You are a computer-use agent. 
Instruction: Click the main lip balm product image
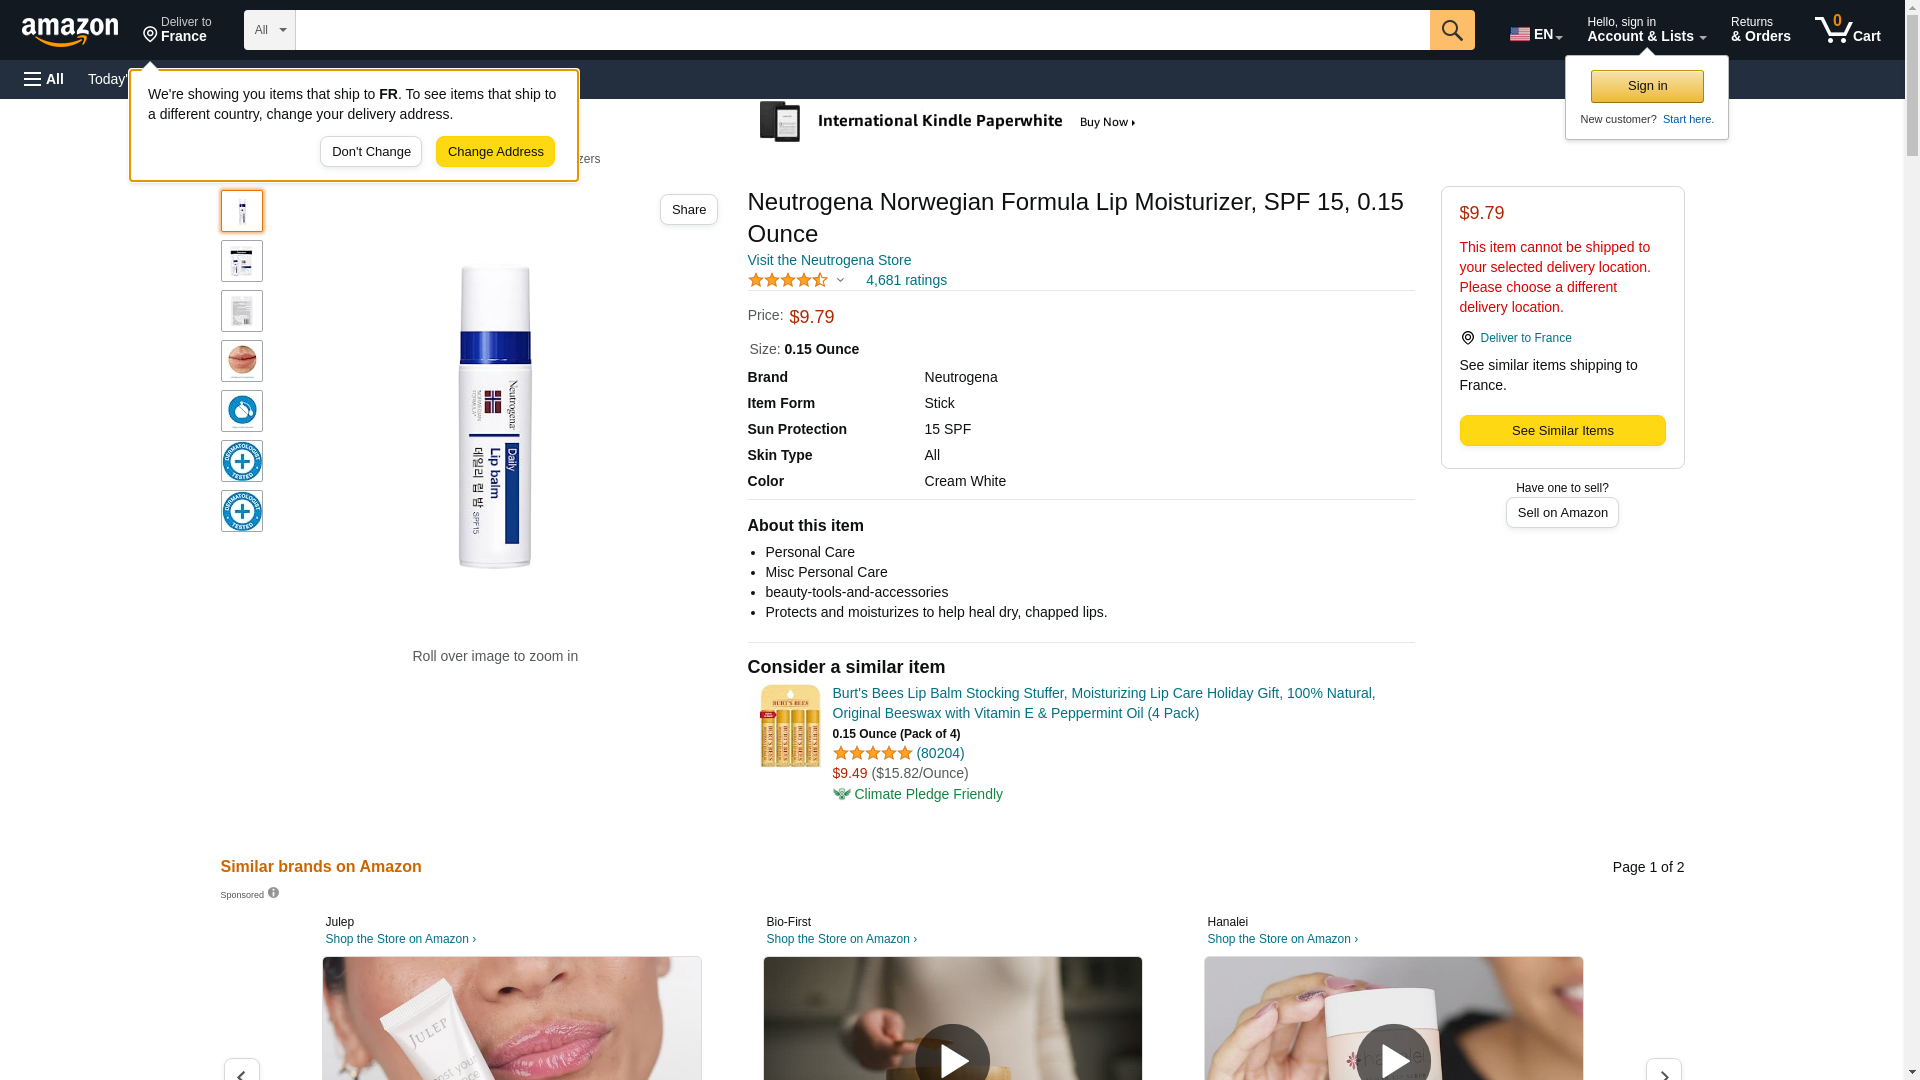pyautogui.click(x=495, y=417)
